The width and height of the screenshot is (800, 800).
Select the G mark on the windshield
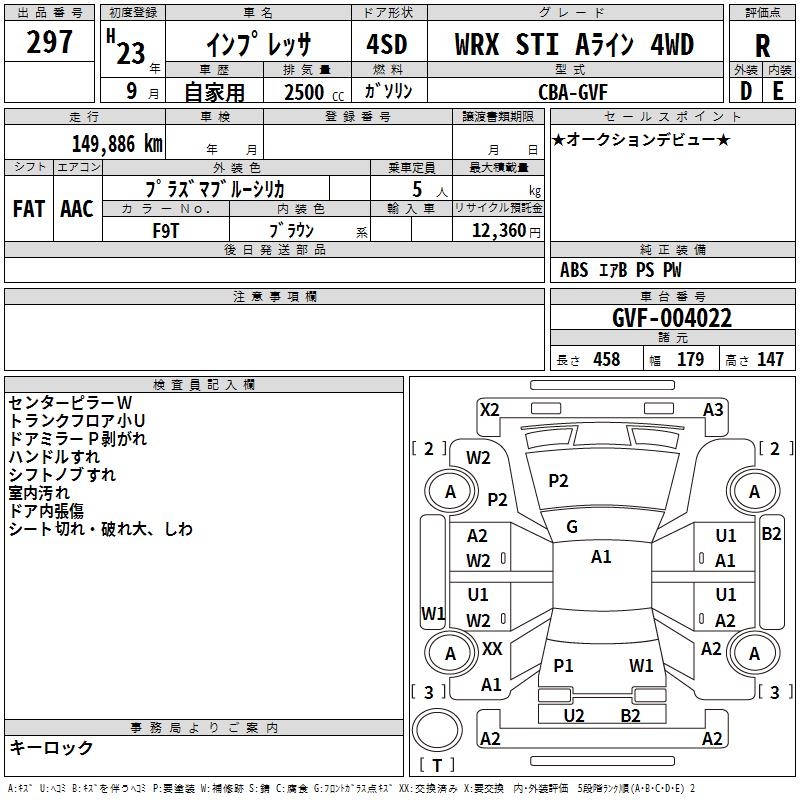click(572, 527)
